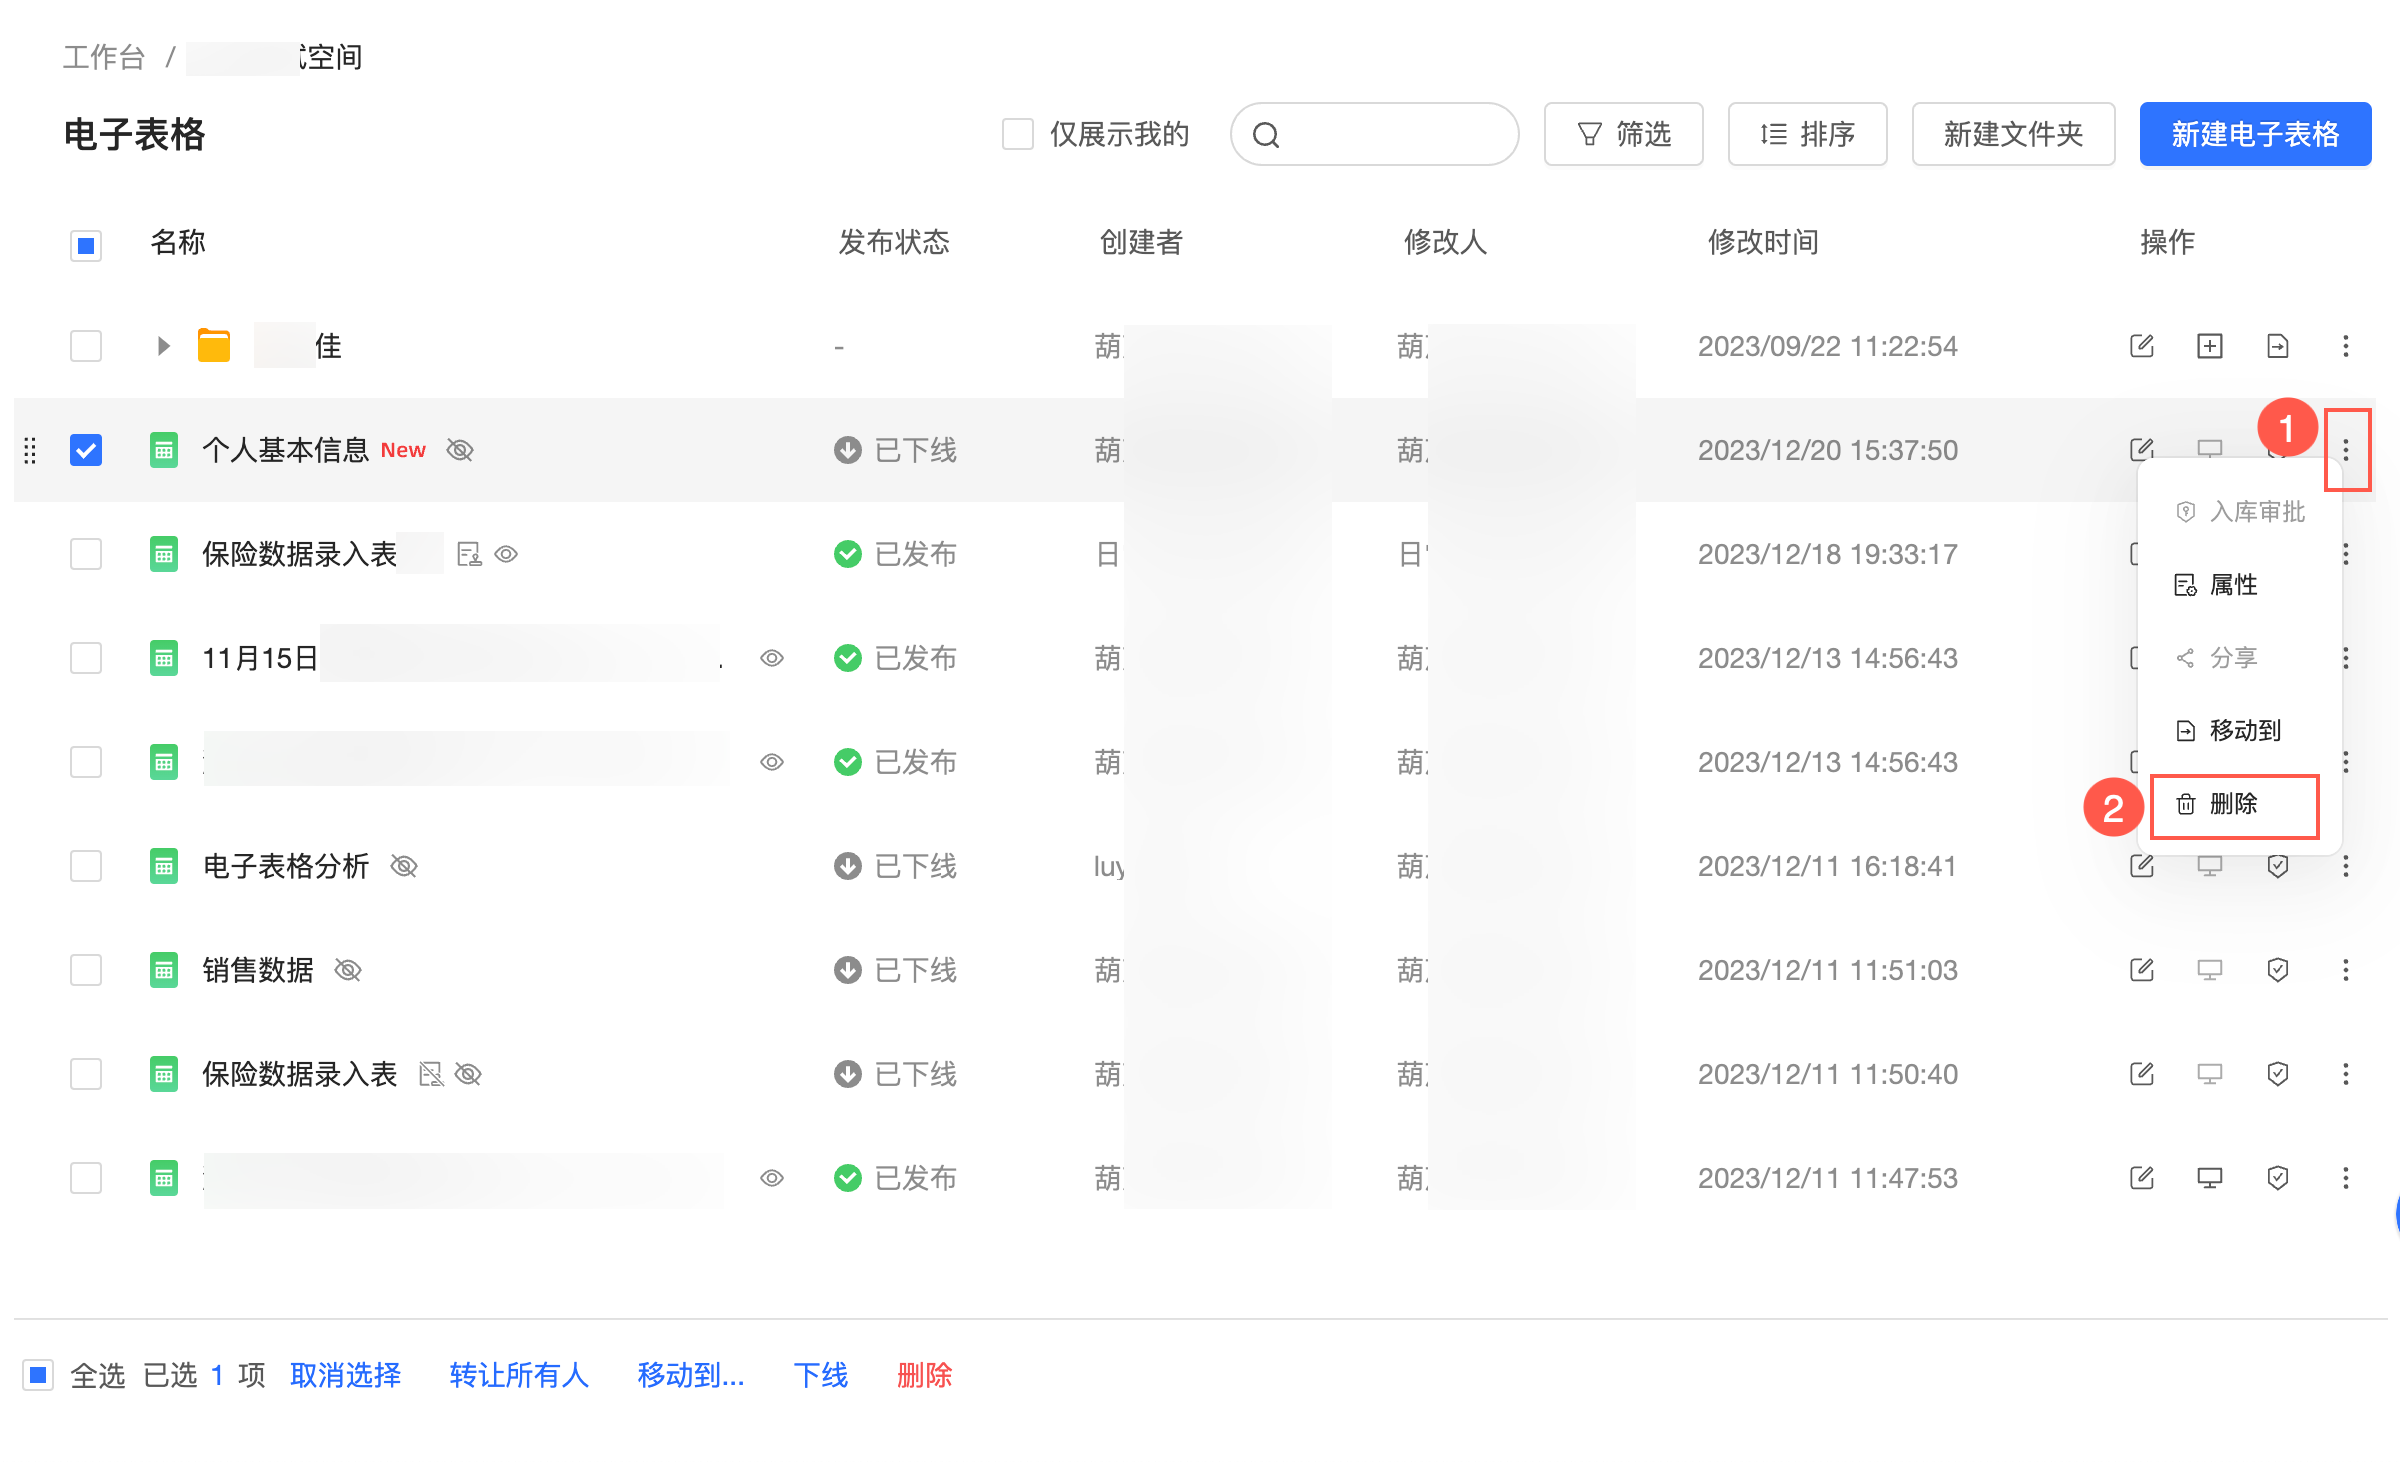The width and height of the screenshot is (2400, 1462).
Task: Click edit icon for the folder row
Action: [2141, 346]
